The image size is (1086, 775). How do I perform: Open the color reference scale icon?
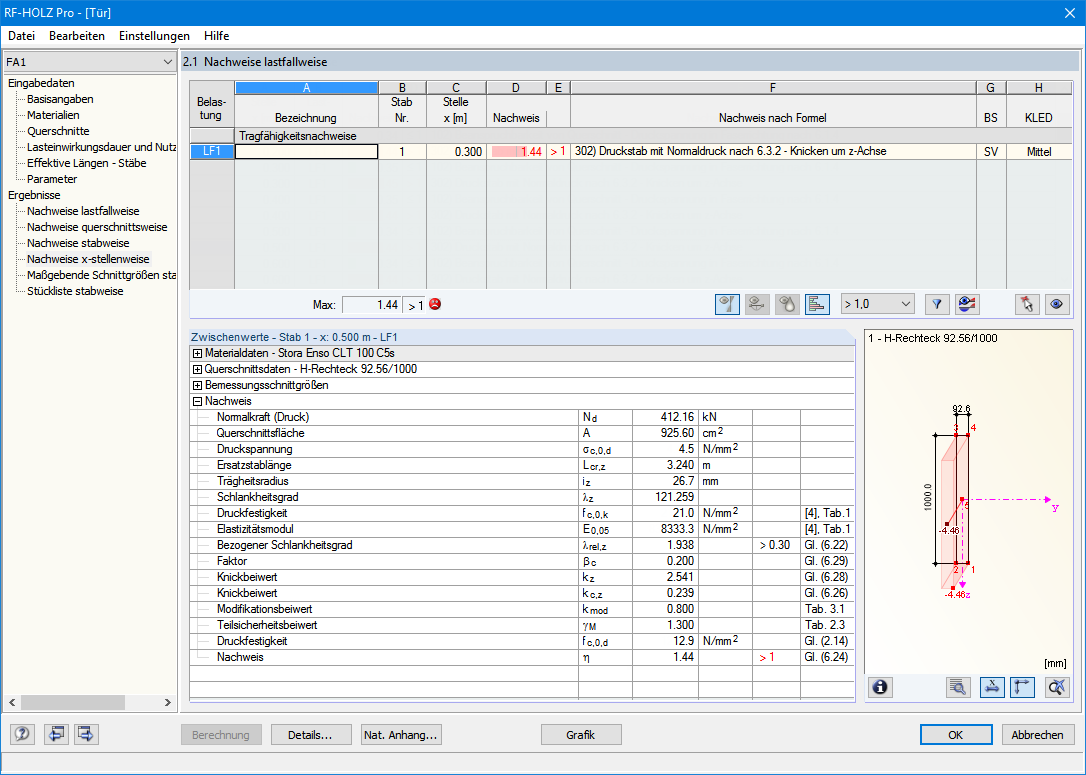point(967,303)
